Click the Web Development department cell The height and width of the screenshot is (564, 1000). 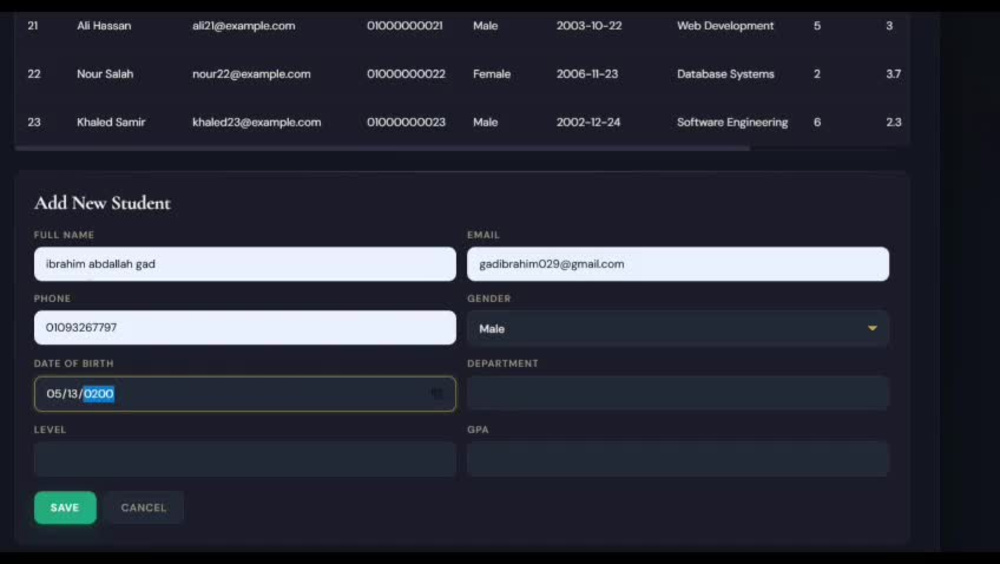pos(725,26)
